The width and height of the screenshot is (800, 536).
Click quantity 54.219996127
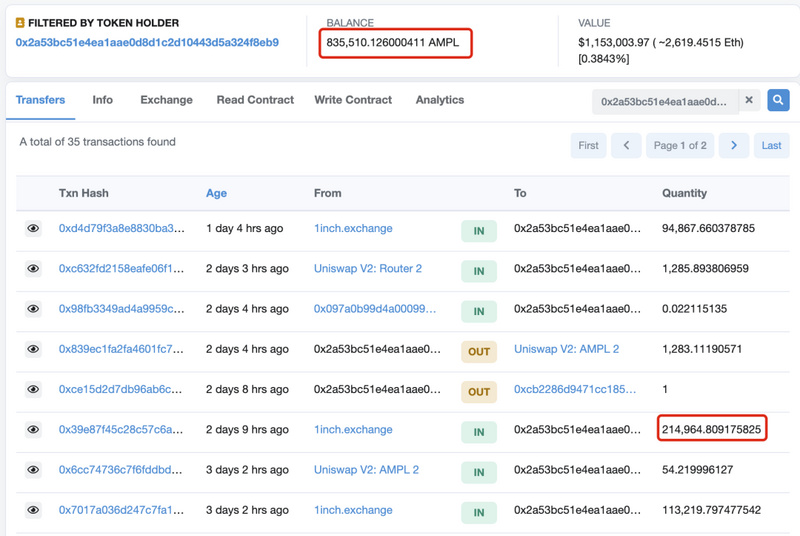697,470
